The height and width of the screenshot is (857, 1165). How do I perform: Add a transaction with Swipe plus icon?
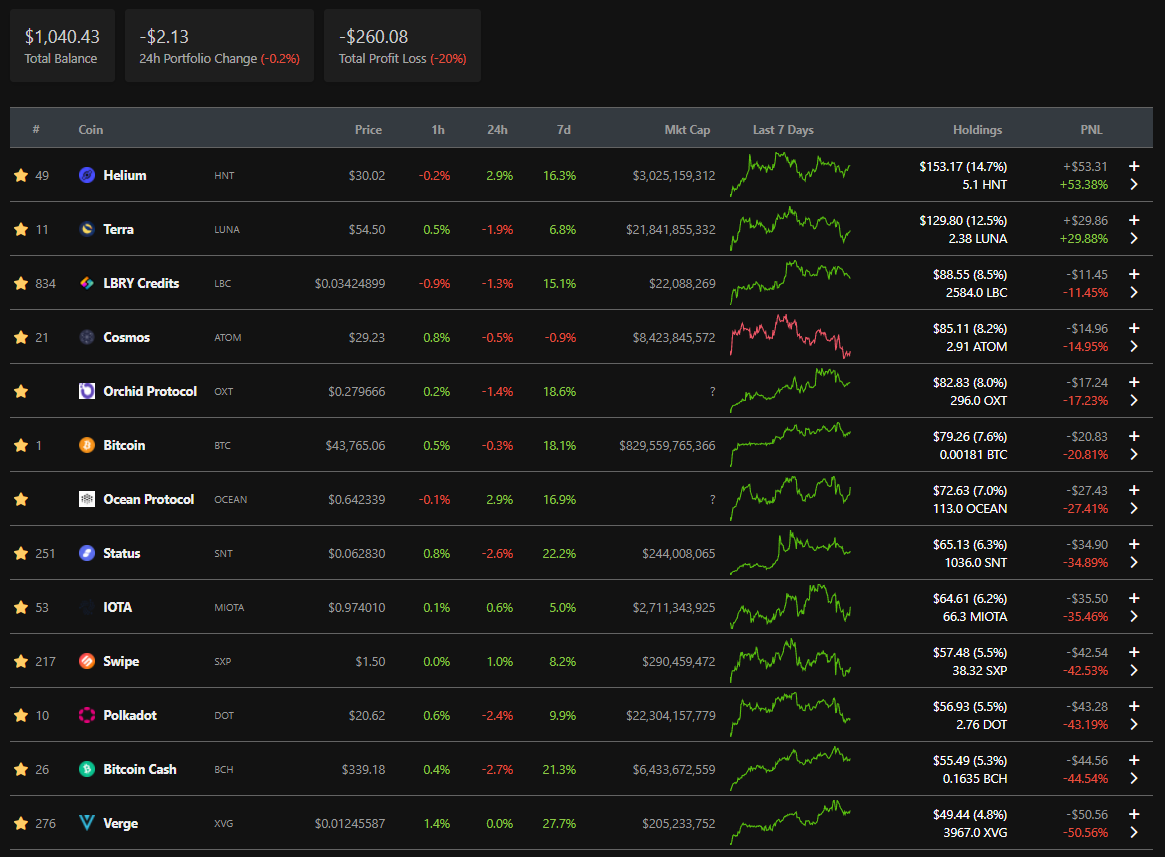tap(1134, 652)
